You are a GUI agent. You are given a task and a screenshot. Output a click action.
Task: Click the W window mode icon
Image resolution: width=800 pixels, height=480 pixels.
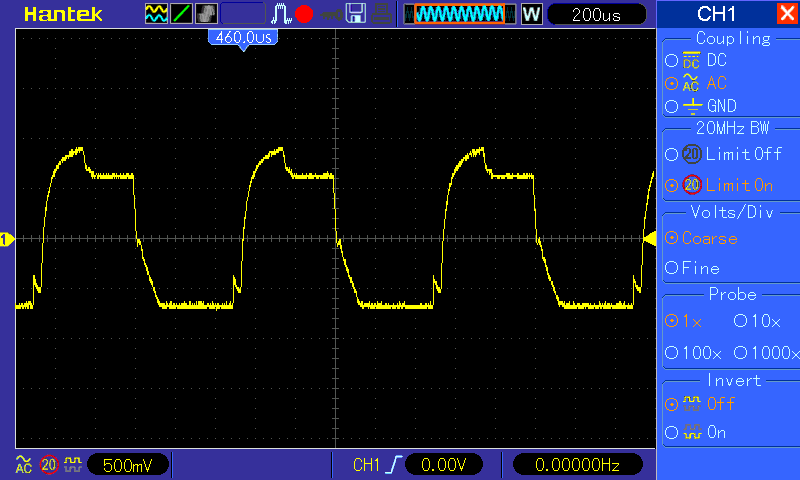point(531,14)
